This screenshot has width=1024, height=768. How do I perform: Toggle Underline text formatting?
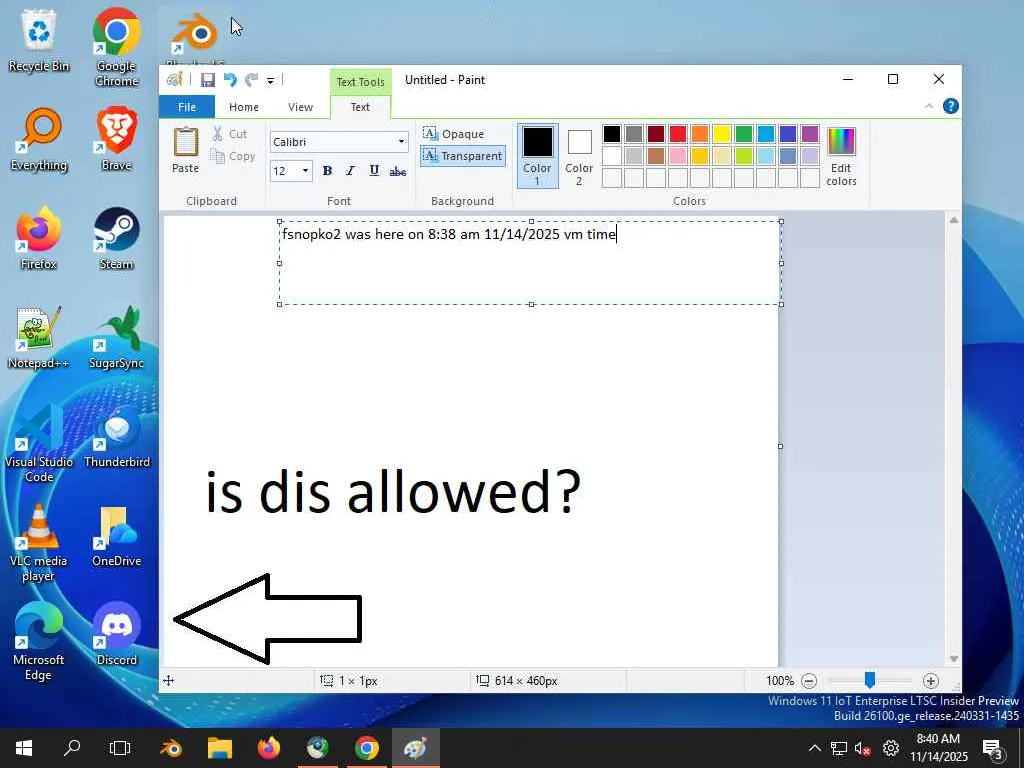[x=374, y=171]
